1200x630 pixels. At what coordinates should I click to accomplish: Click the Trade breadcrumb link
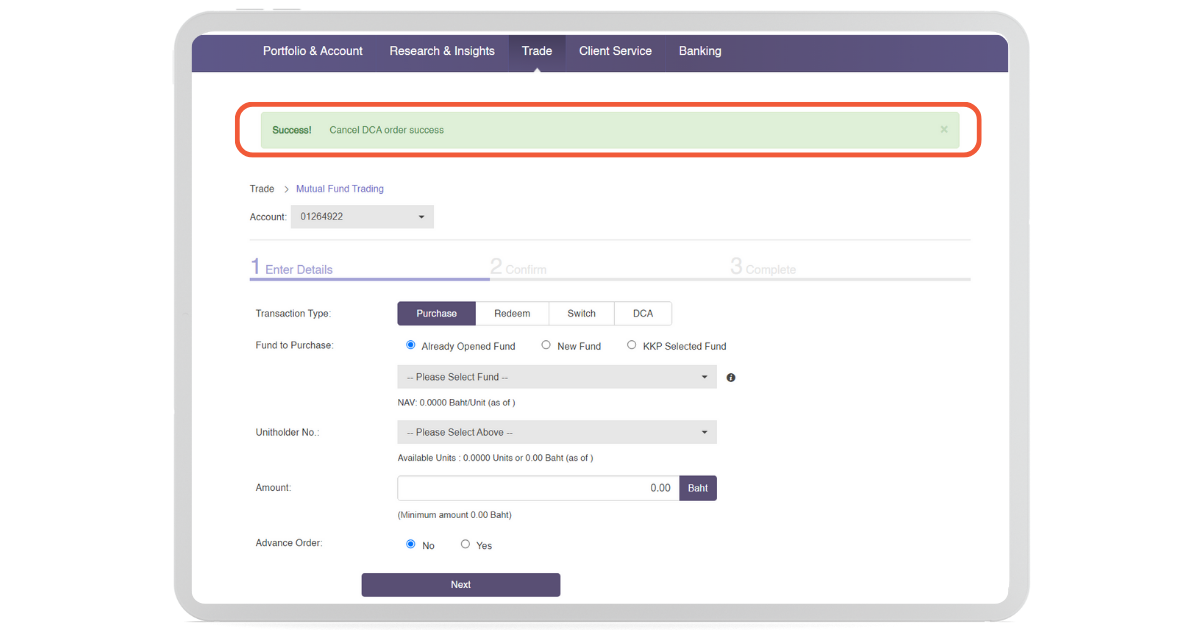(262, 189)
